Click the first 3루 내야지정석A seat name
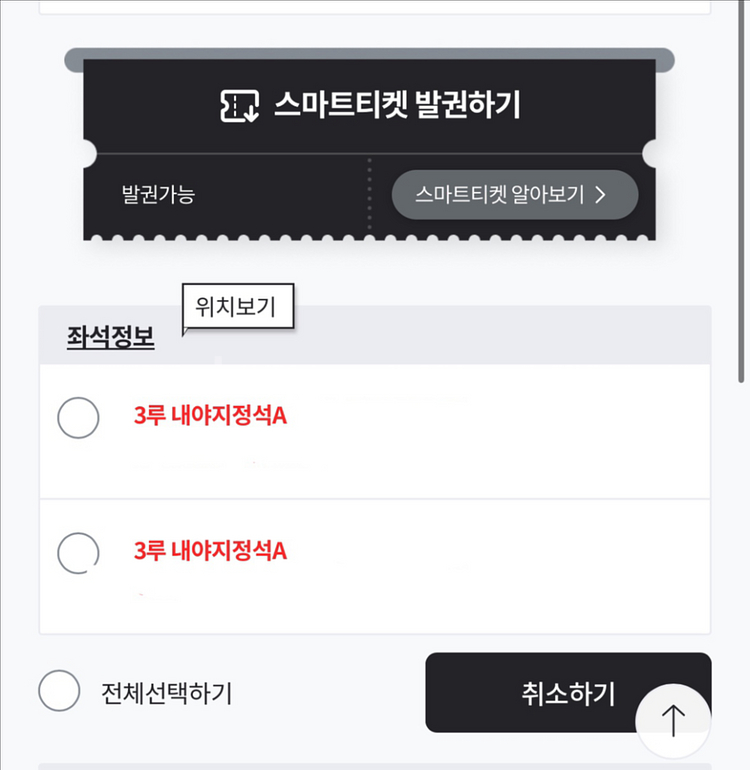 210,415
